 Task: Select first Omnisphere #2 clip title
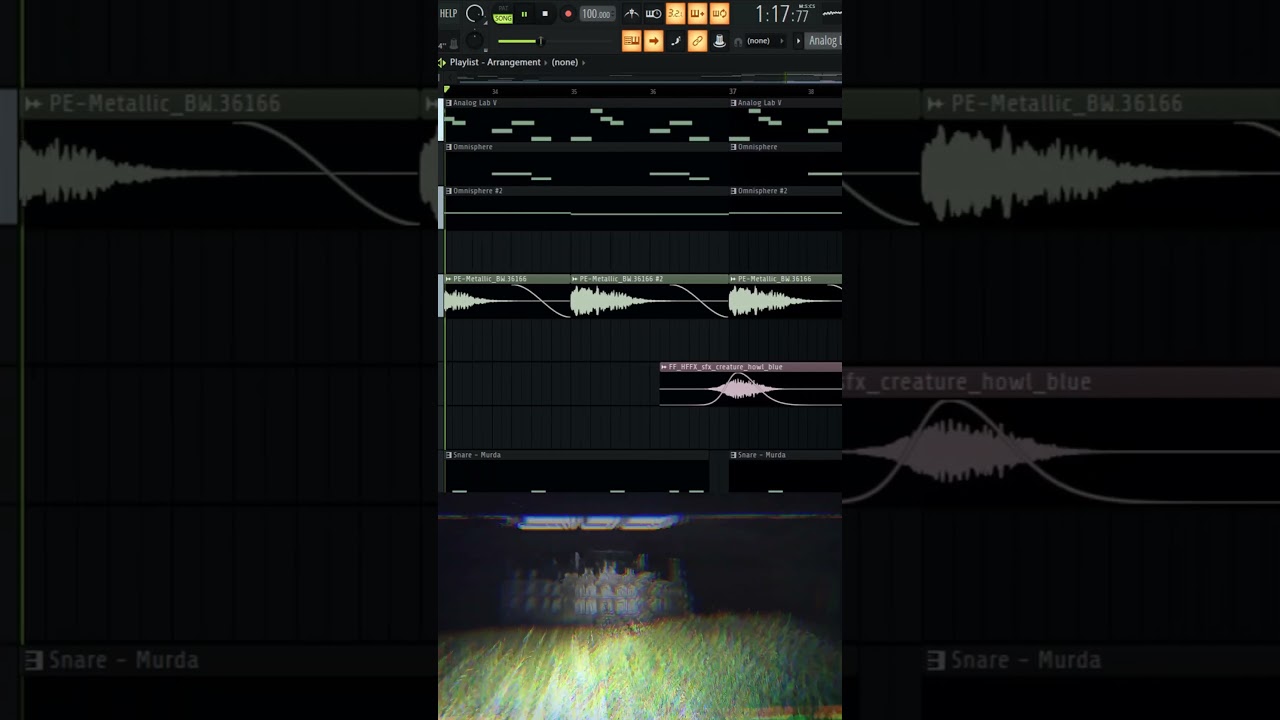(478, 191)
